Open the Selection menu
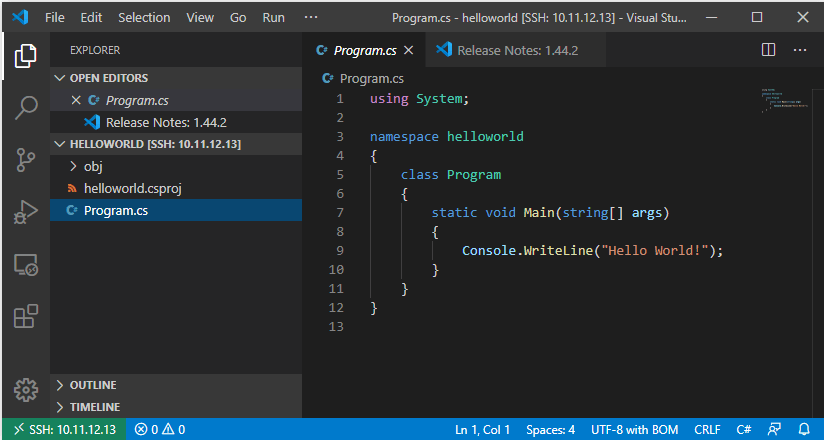824x440 pixels. coord(144,18)
